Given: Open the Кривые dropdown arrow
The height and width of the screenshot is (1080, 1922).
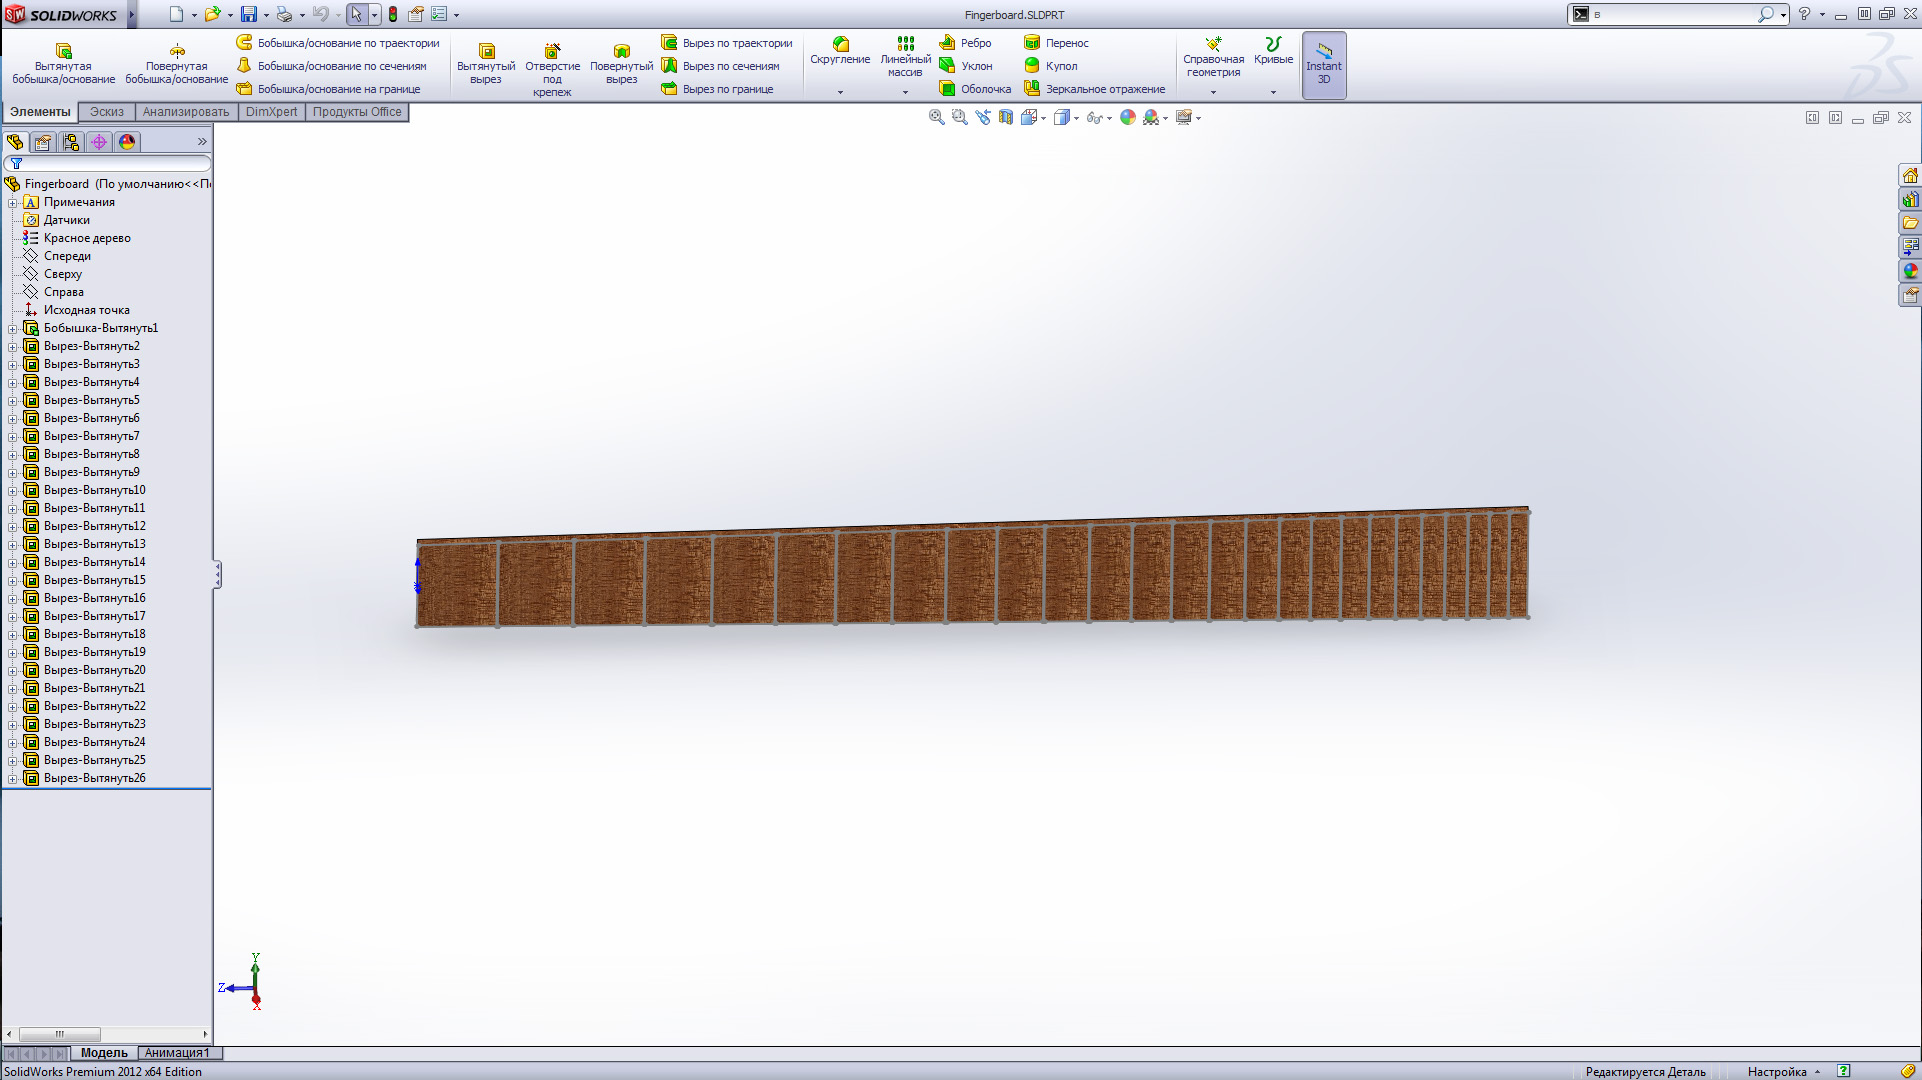Looking at the screenshot, I should point(1273,92).
